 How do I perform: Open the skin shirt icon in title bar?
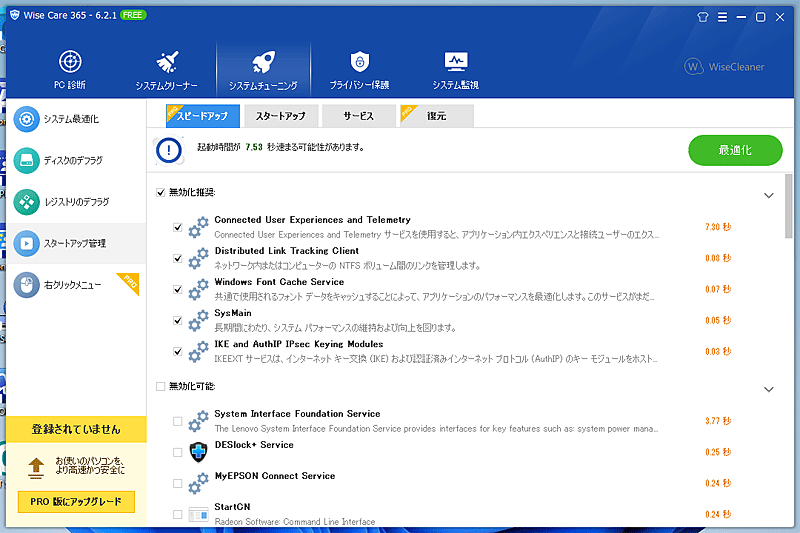[x=703, y=17]
